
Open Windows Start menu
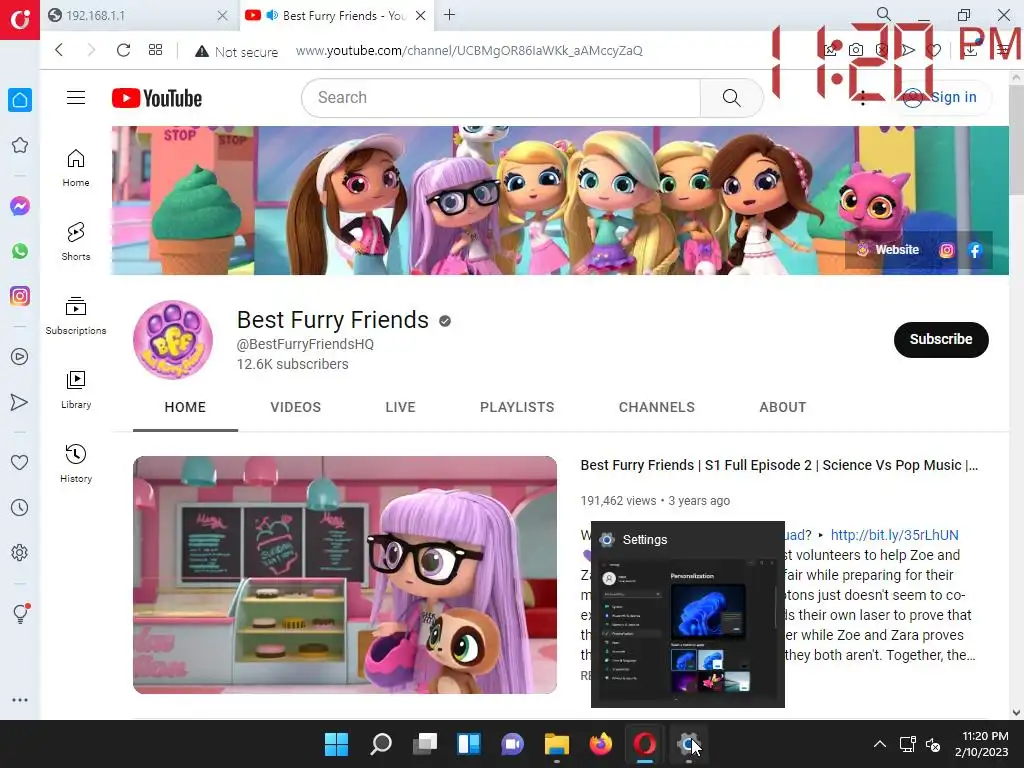click(336, 744)
